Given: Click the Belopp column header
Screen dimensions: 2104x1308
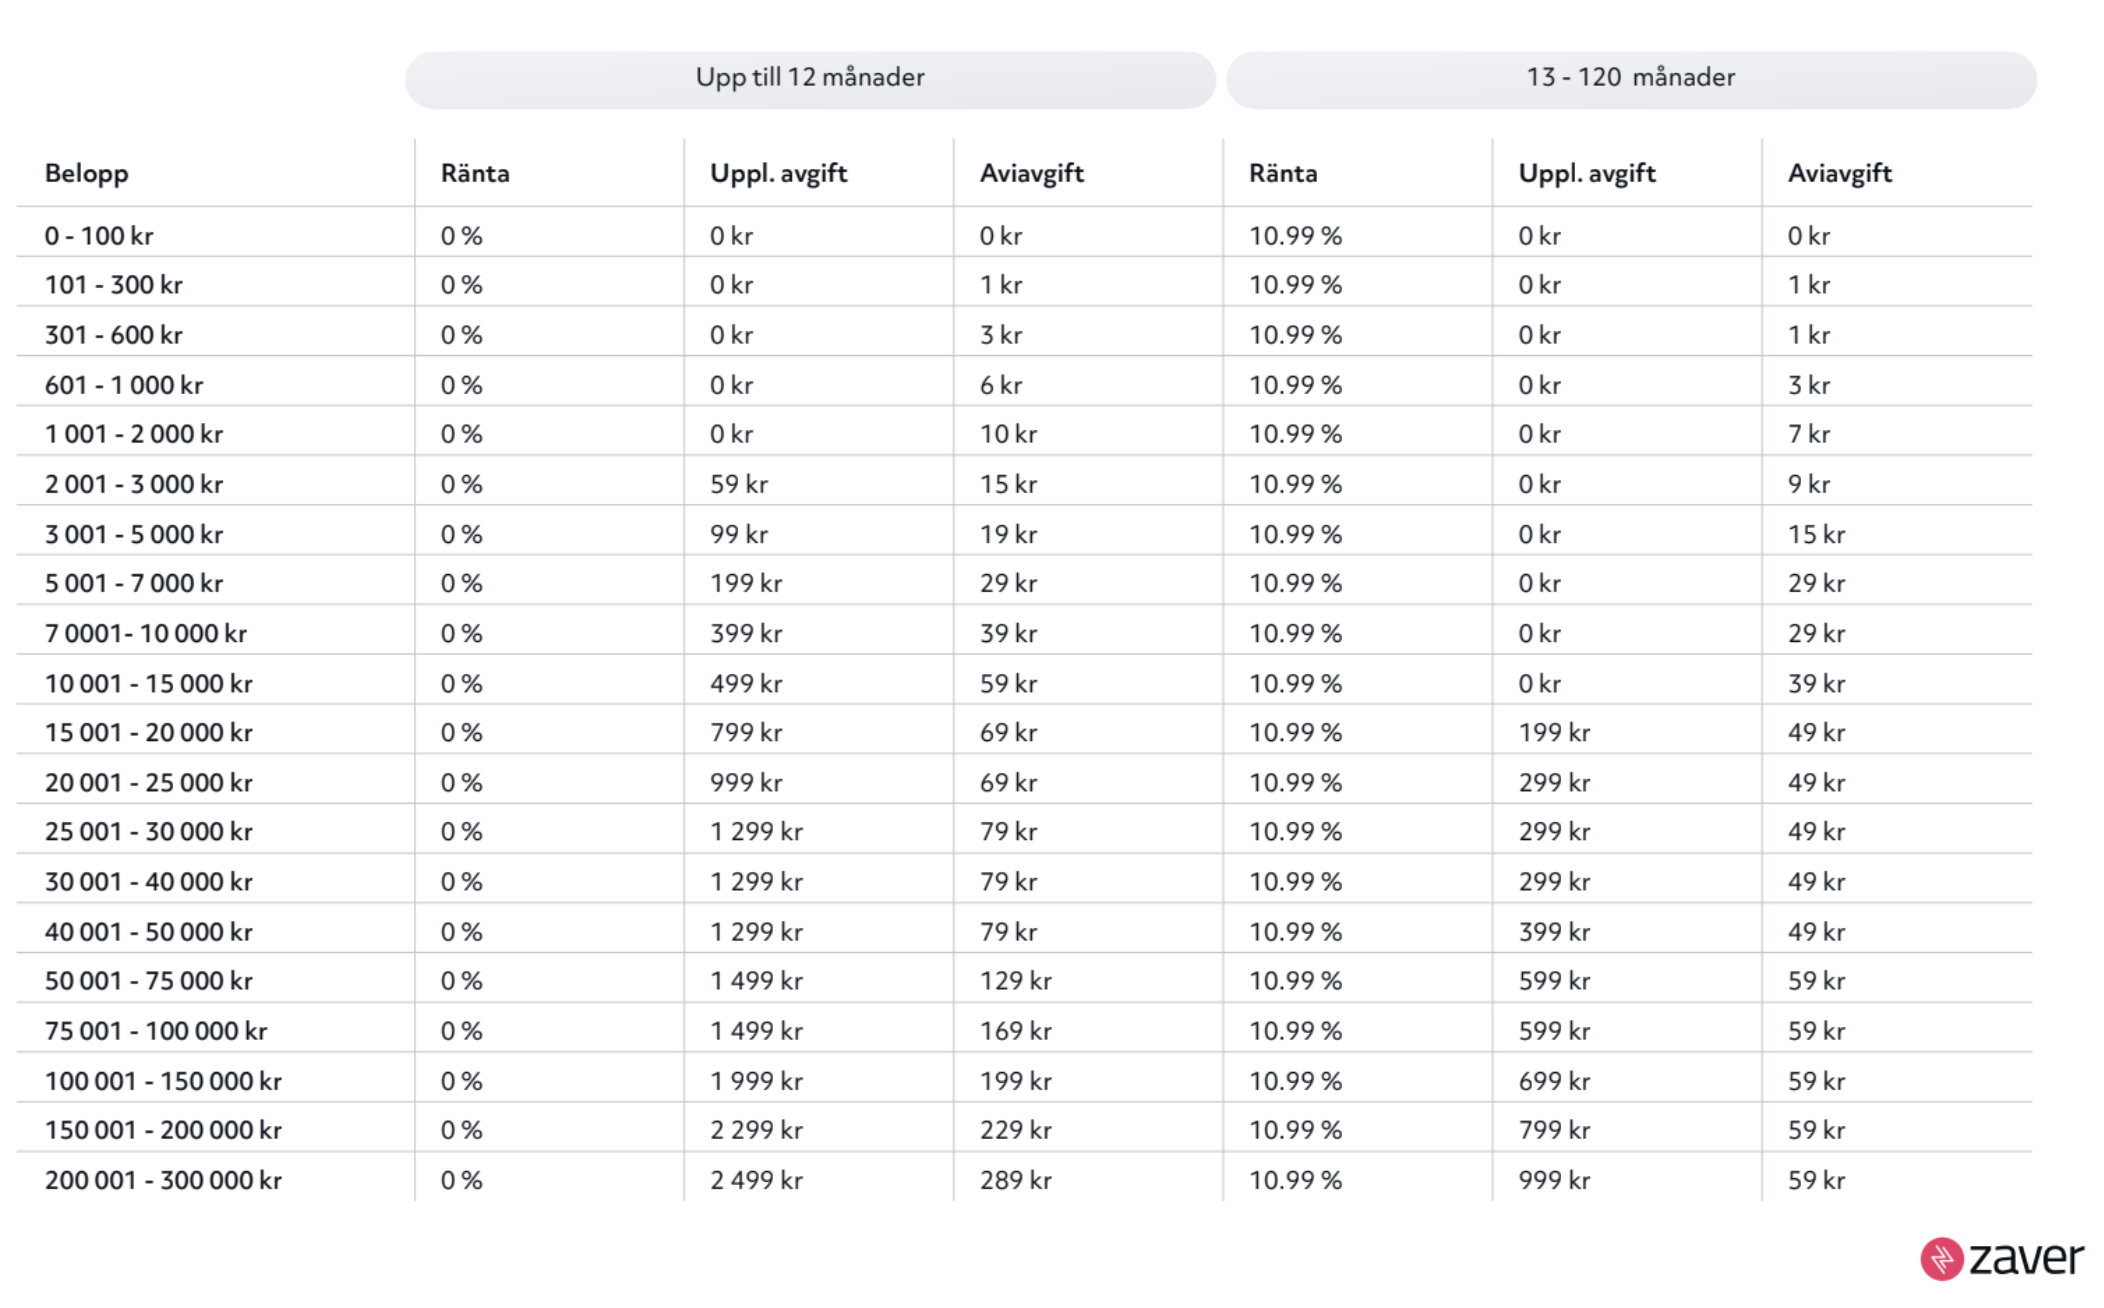Looking at the screenshot, I should [x=87, y=174].
